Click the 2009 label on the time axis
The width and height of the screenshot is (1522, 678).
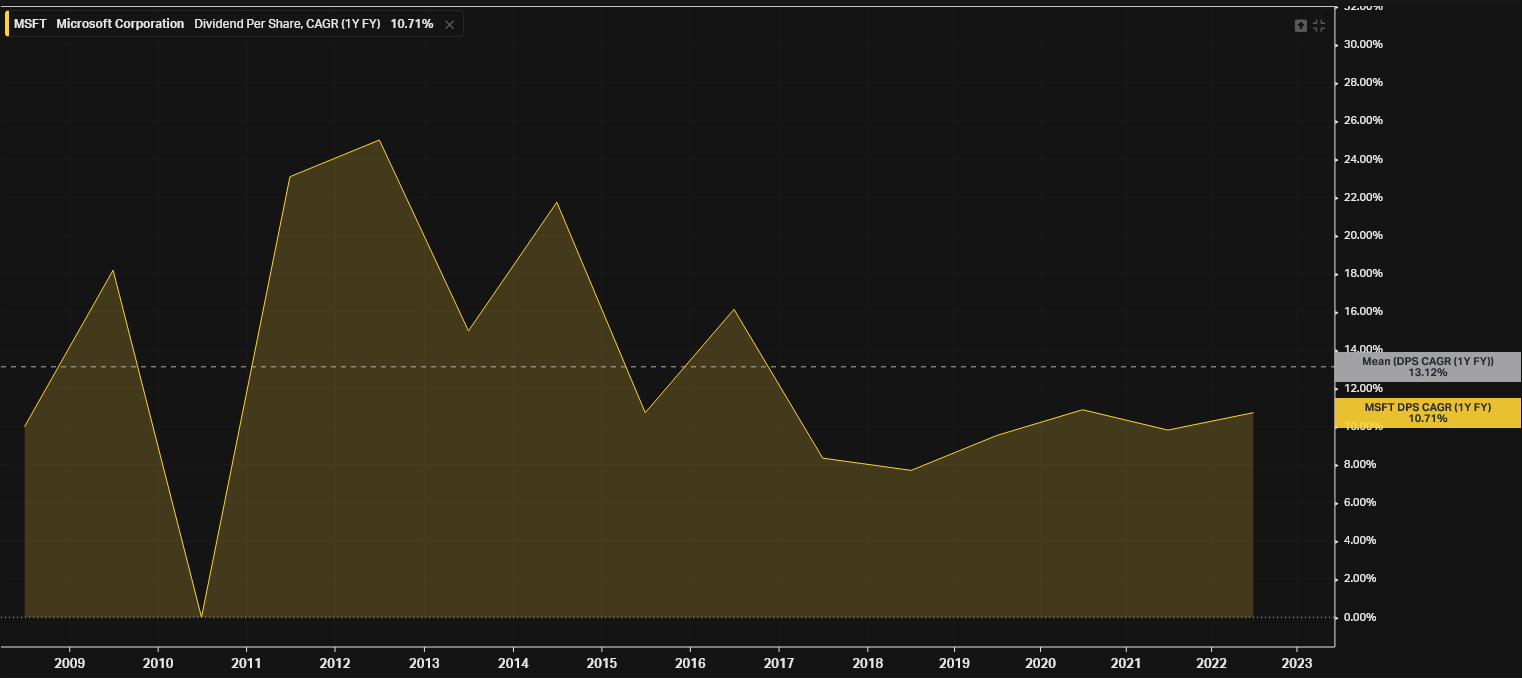pos(69,663)
